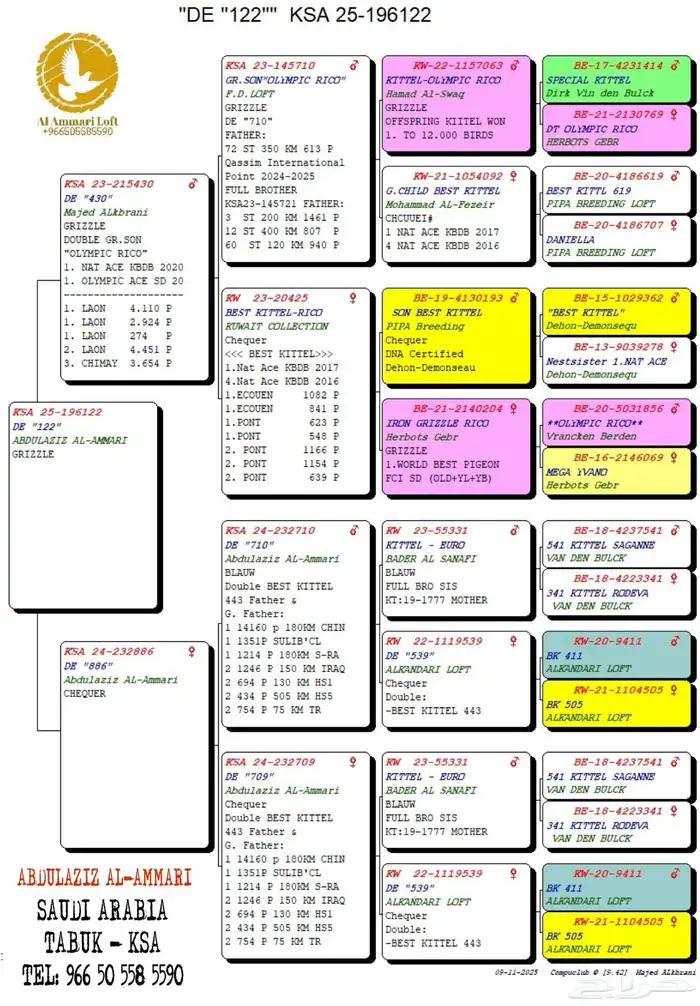Click the female symbol on BE-21-2130769
Image resolution: width=700 pixels, height=1006 pixels.
[684, 115]
